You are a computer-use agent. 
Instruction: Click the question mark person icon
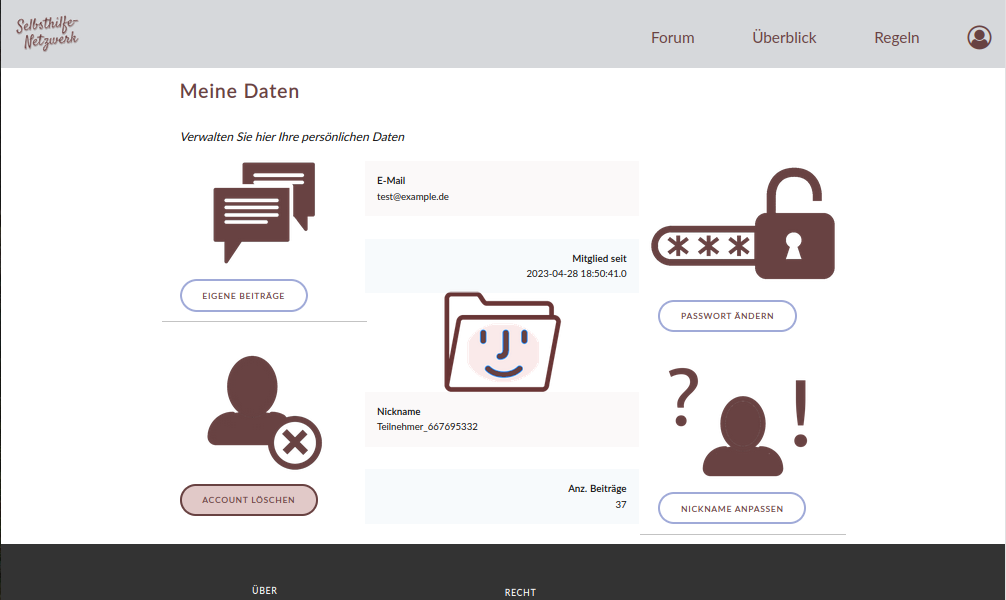(x=741, y=424)
